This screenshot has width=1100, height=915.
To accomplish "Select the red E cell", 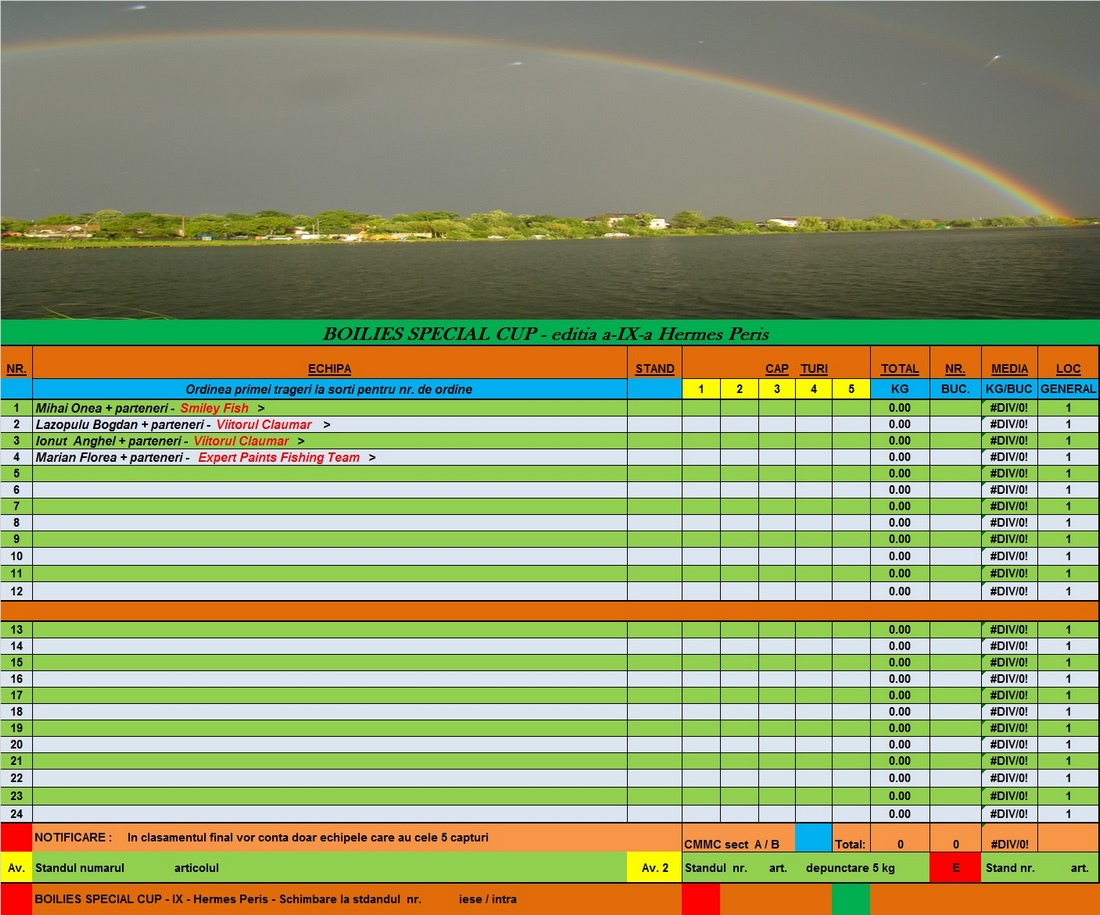I will click(955, 867).
